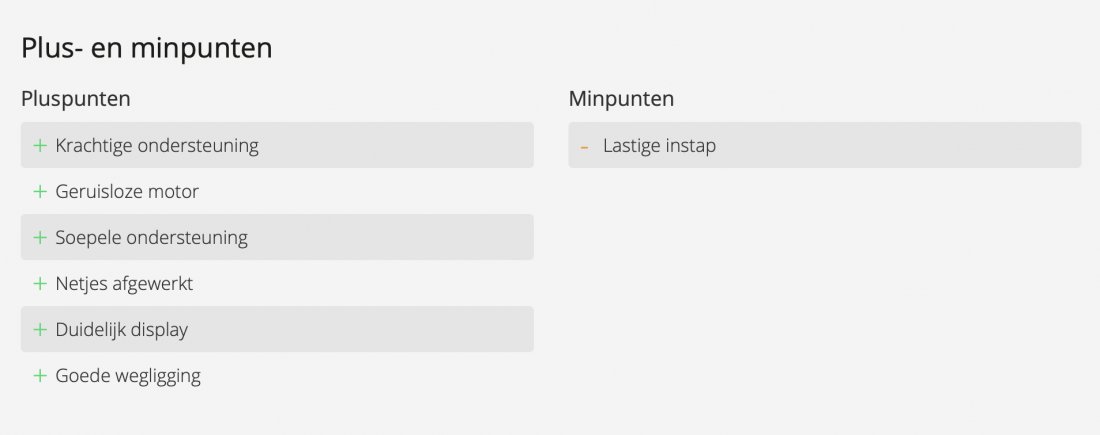Click the minus icon beside Lastige instap

click(x=584, y=147)
